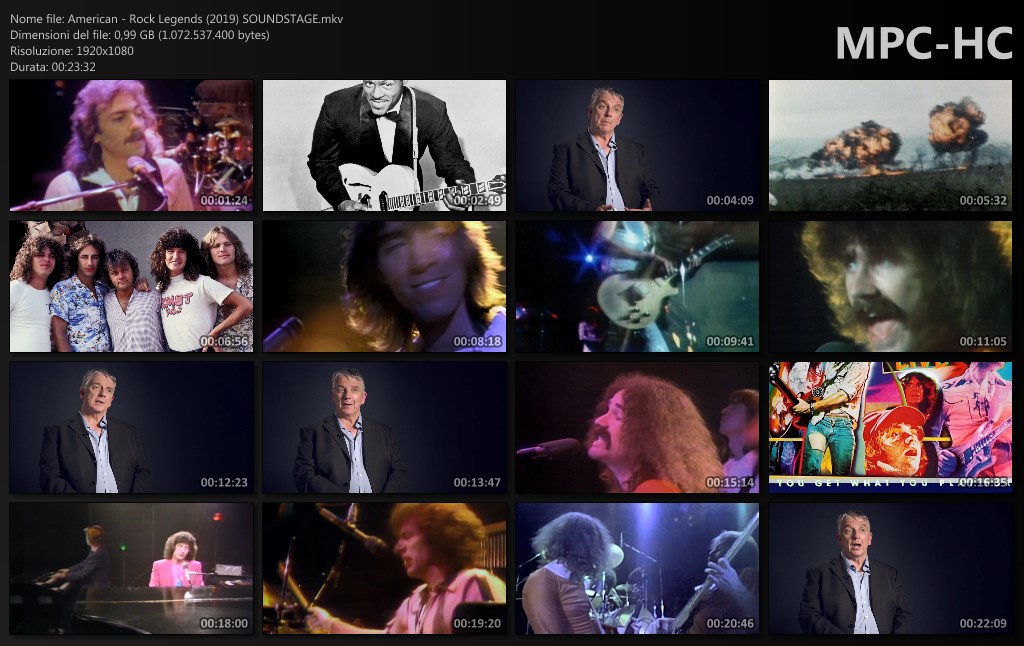Select the explosions thumbnail at 00:05:32

pyautogui.click(x=890, y=146)
